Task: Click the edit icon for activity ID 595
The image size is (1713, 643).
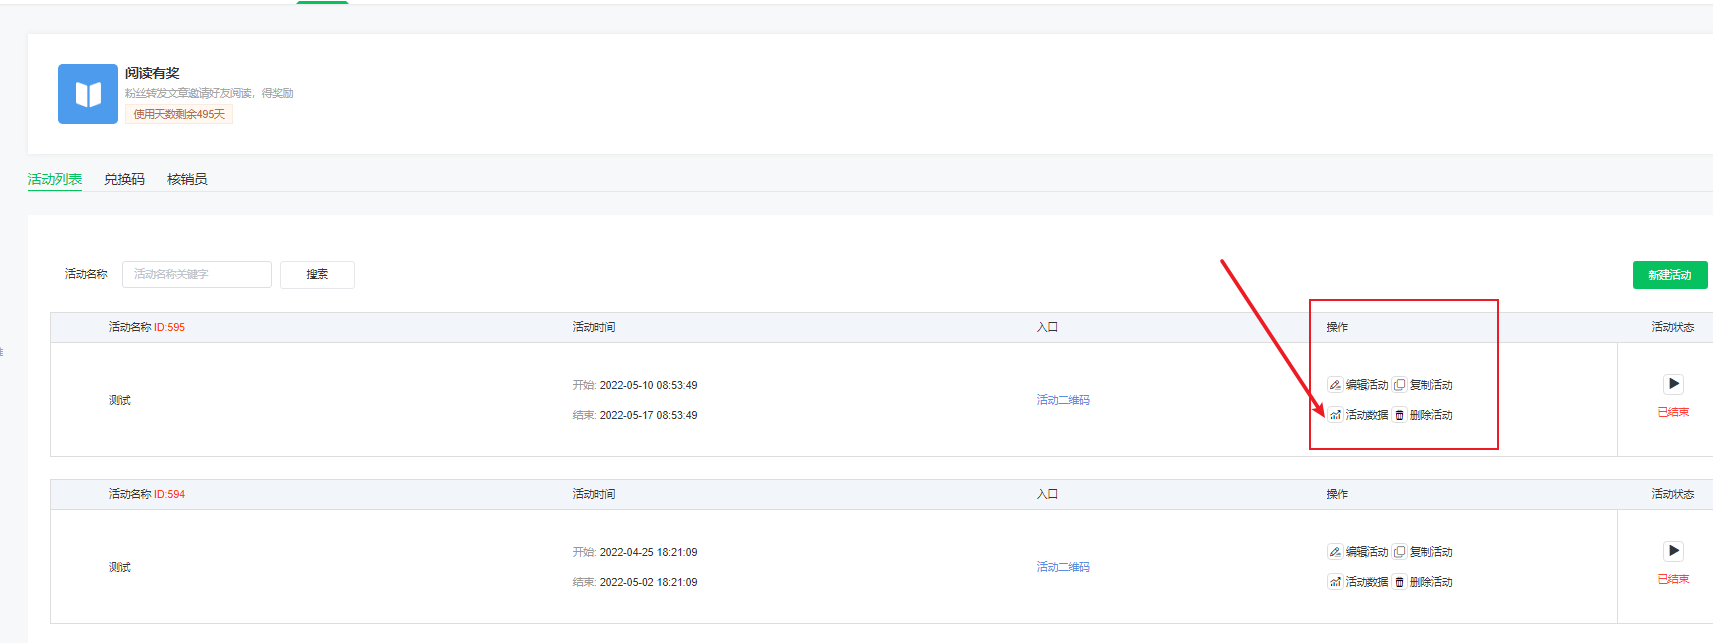Action: coord(1335,385)
